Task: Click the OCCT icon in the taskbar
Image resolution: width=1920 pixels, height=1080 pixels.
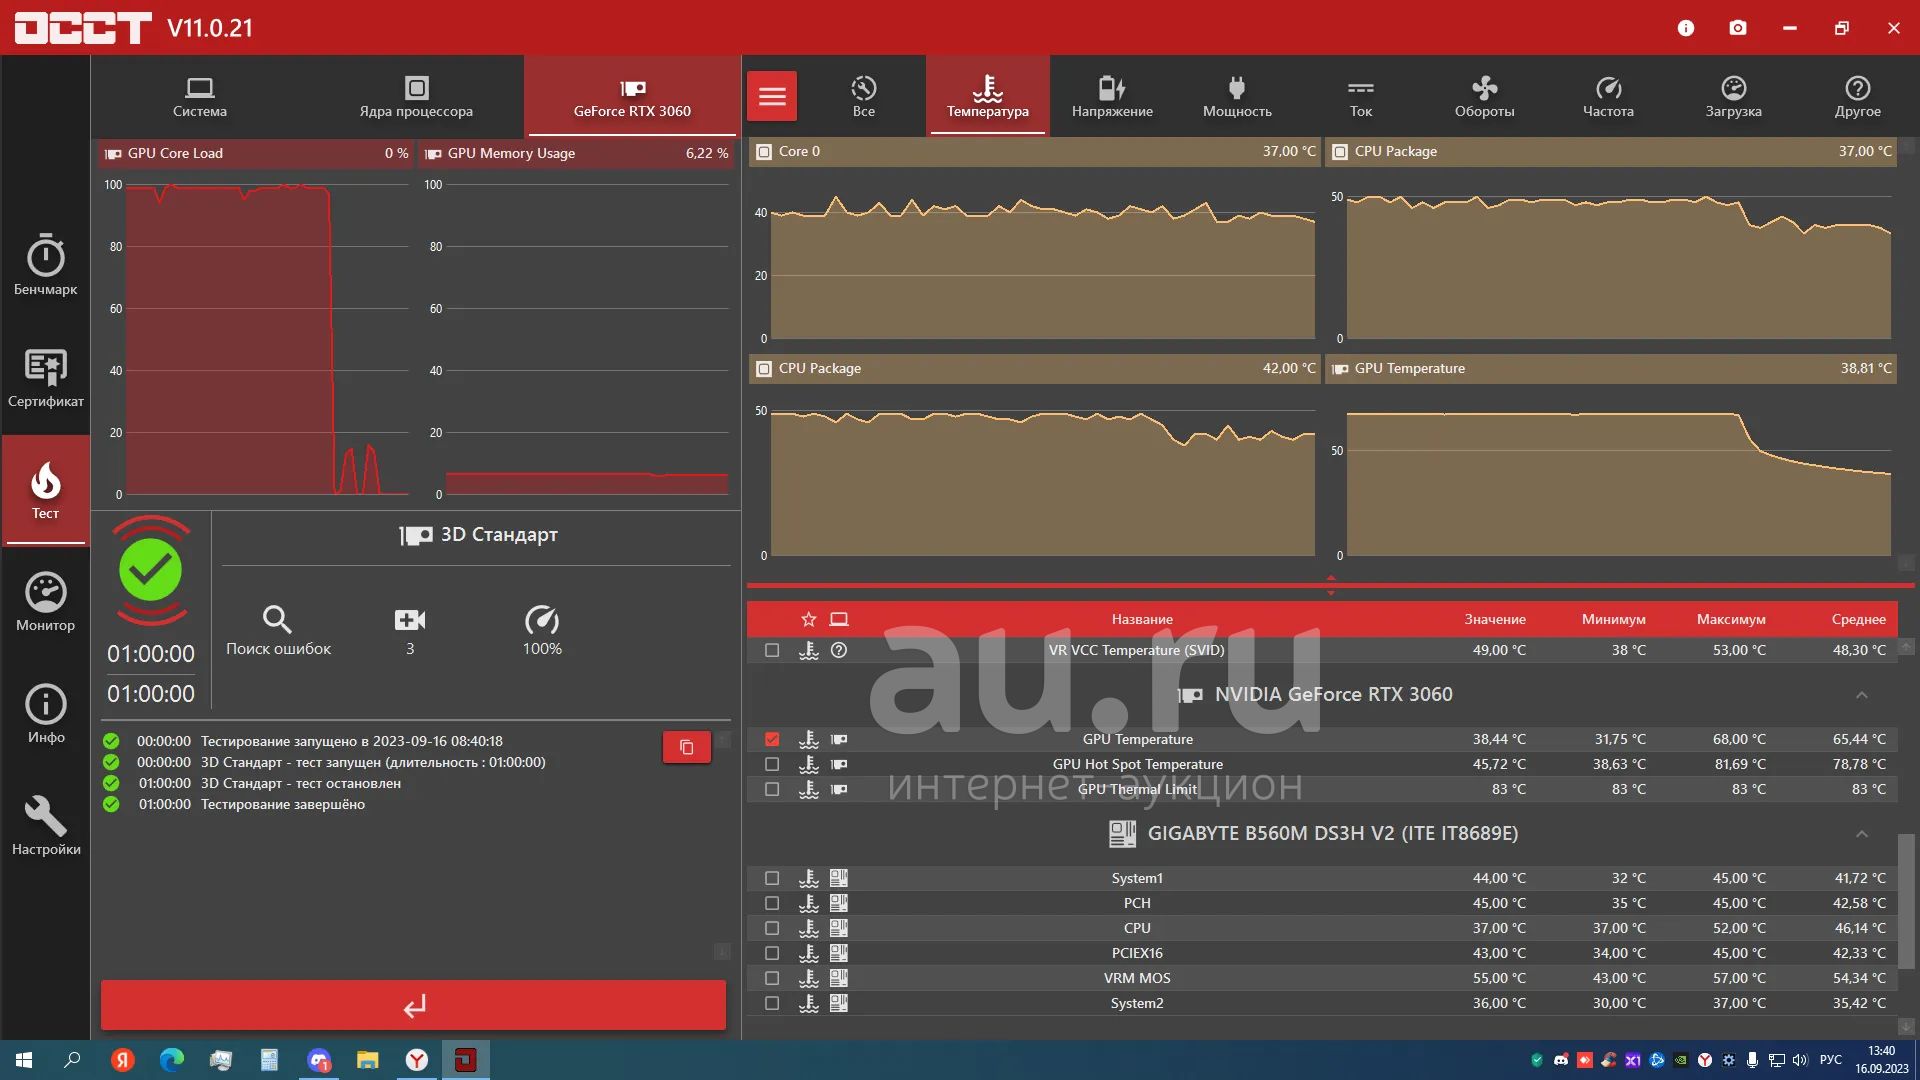Action: [466, 1060]
